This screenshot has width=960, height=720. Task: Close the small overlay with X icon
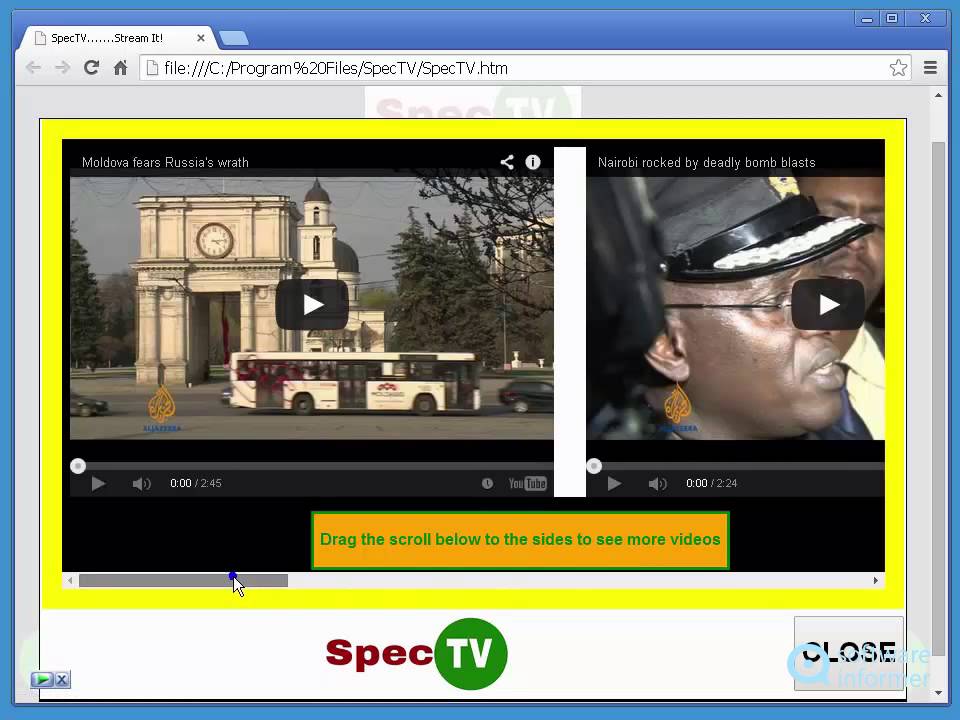(62, 679)
